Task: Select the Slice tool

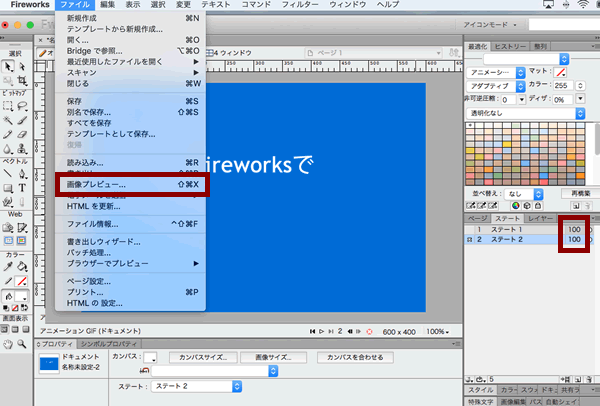Action: [x=22, y=228]
